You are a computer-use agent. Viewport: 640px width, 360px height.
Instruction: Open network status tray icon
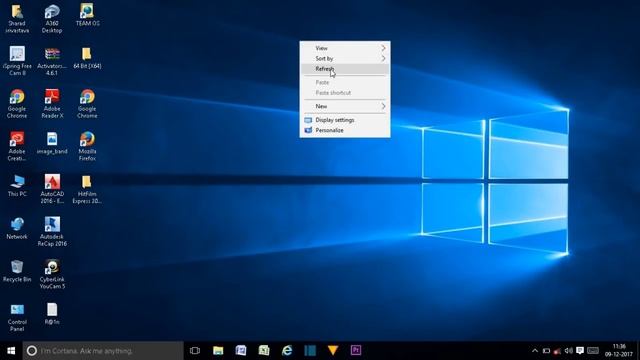pyautogui.click(x=557, y=351)
